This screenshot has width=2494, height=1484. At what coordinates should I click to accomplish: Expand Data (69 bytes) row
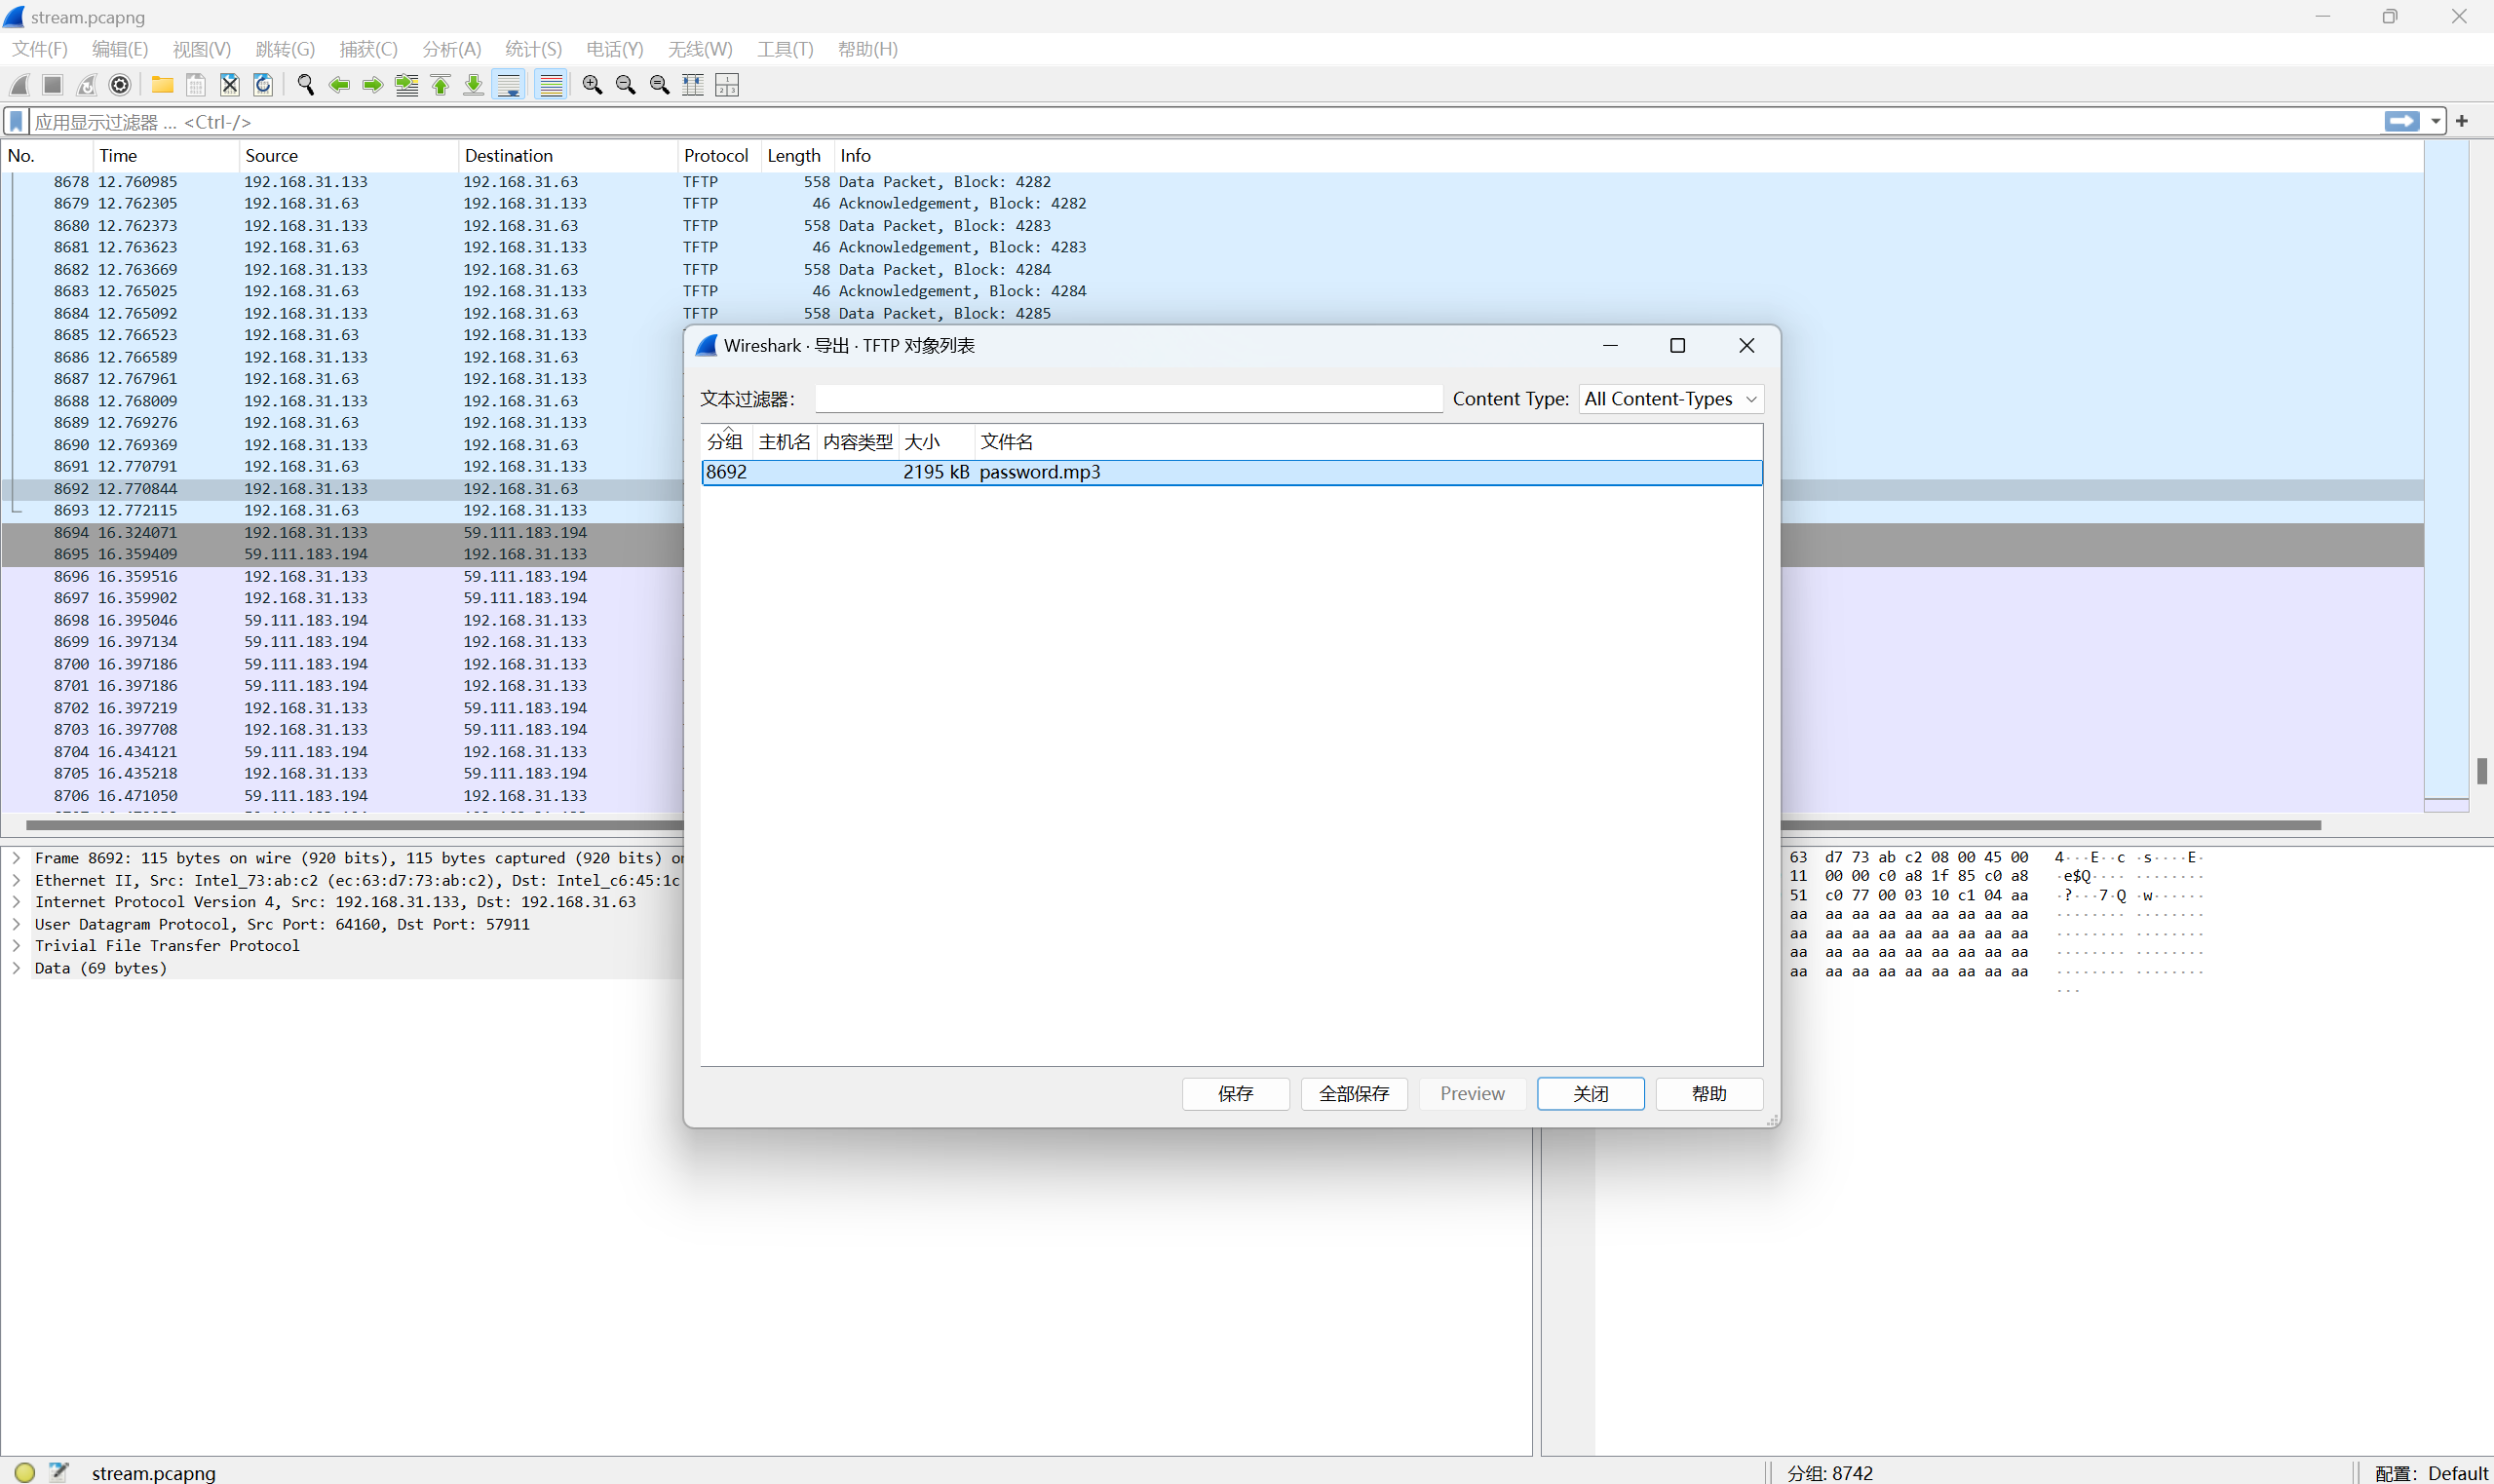click(17, 968)
